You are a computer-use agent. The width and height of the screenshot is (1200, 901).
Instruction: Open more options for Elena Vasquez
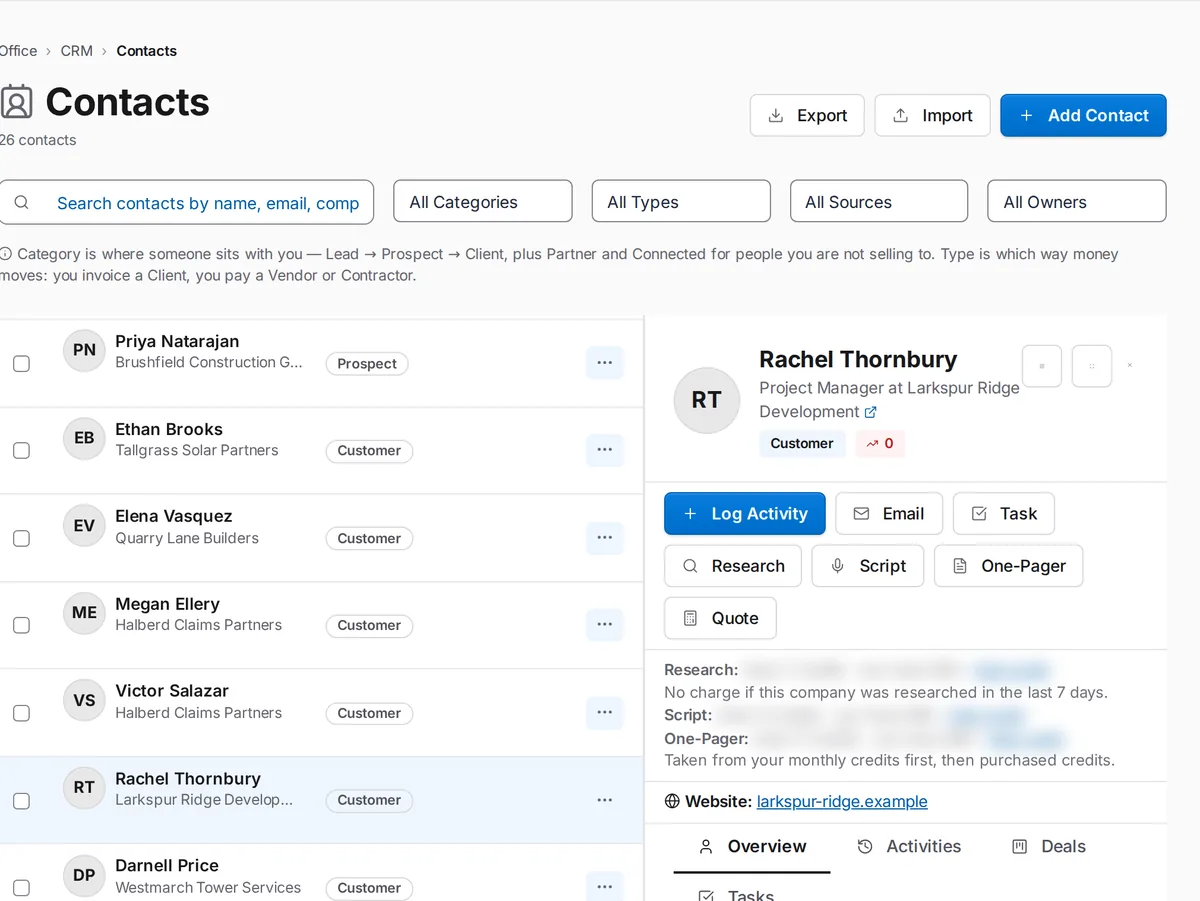[604, 538]
